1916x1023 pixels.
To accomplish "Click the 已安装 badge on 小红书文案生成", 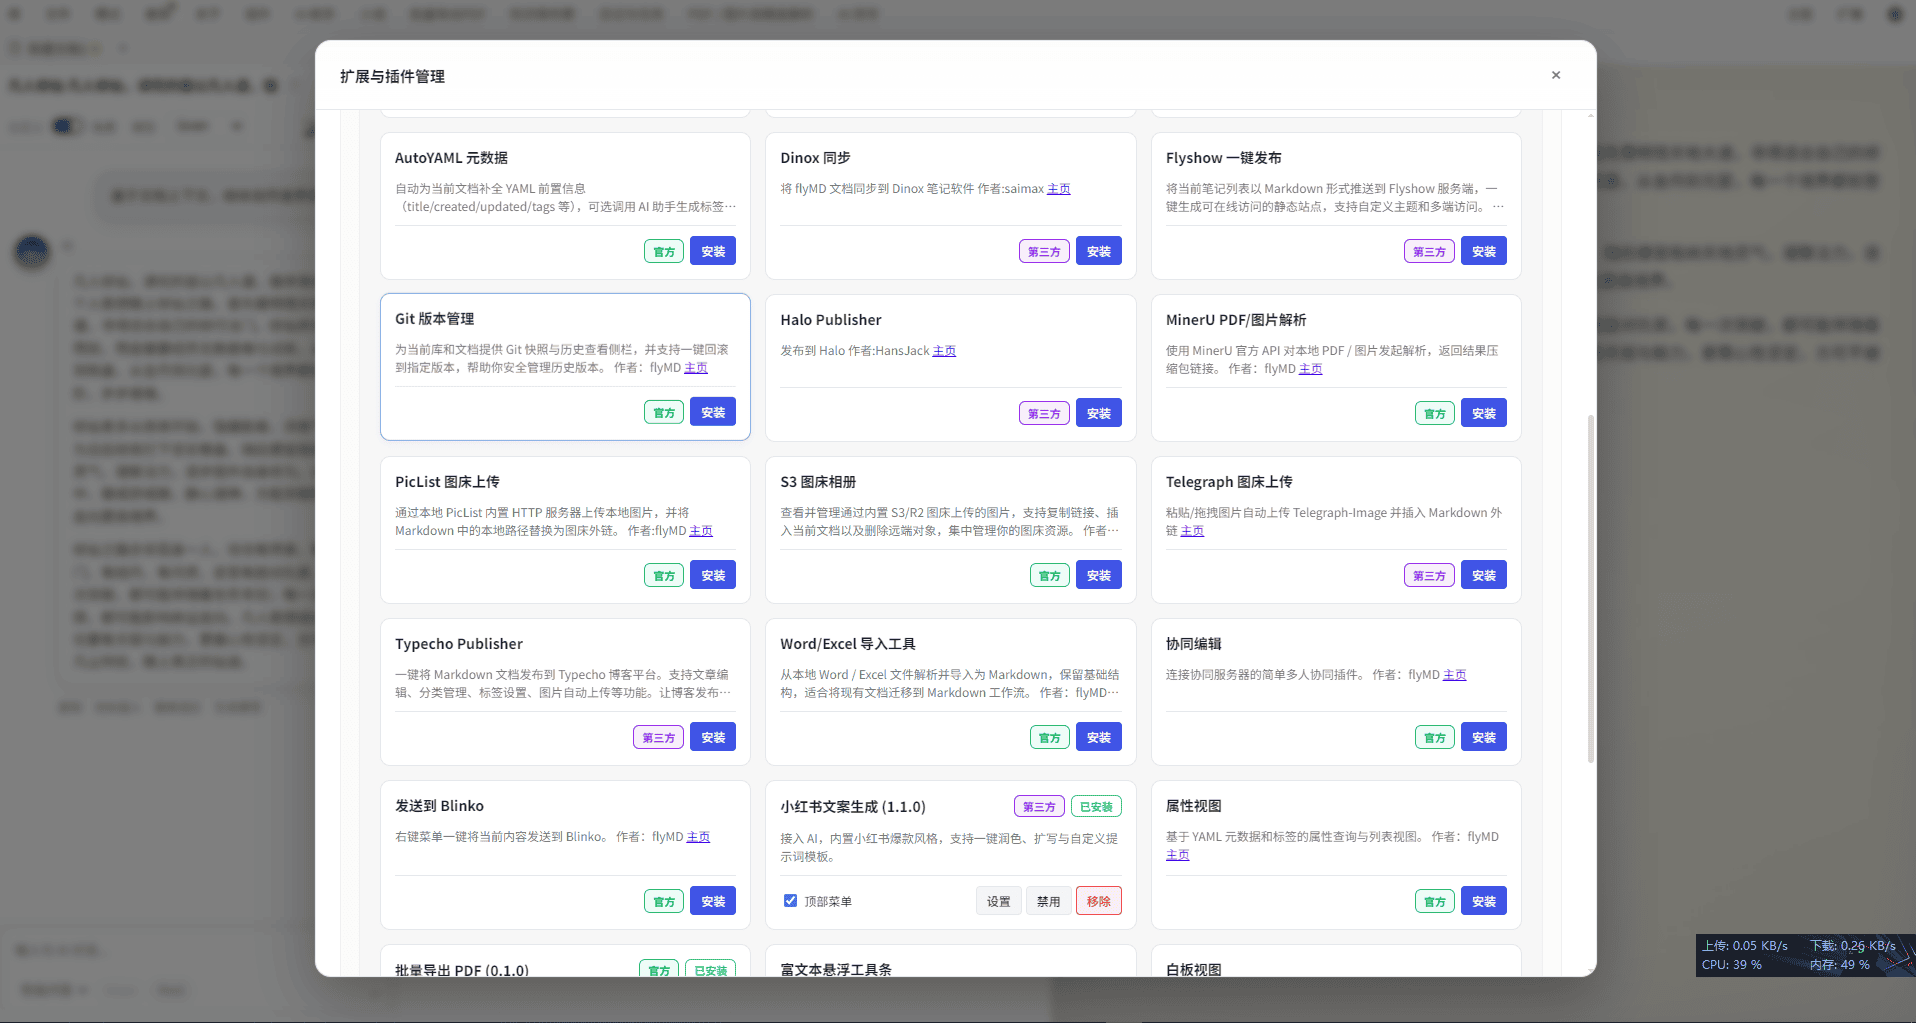I will [x=1096, y=807].
